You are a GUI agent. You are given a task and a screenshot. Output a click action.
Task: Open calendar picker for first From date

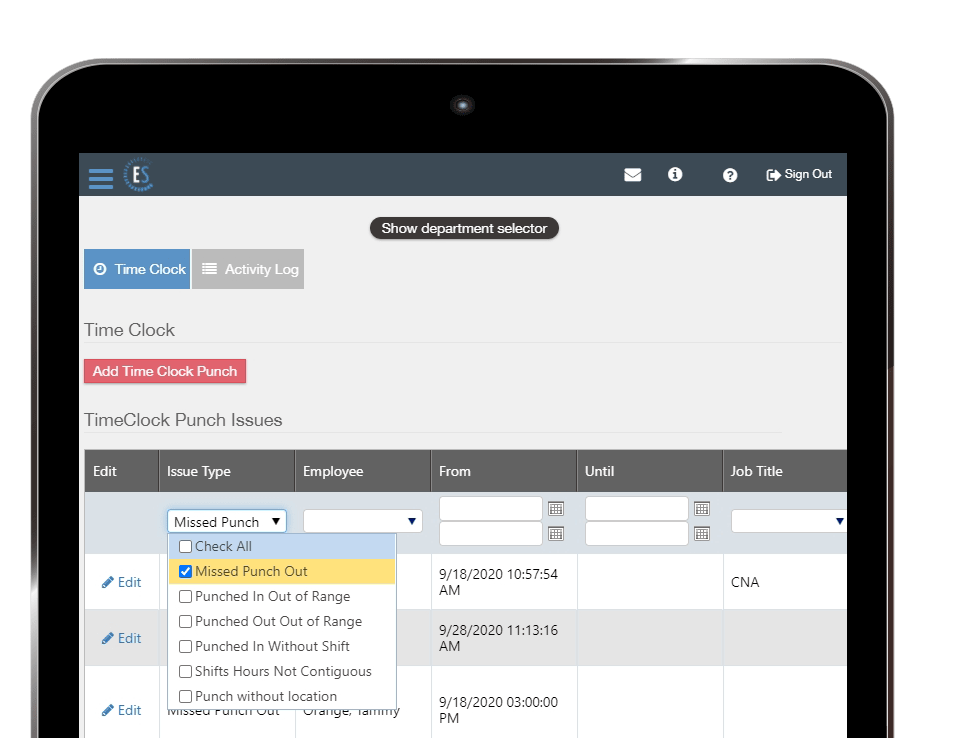coord(556,509)
